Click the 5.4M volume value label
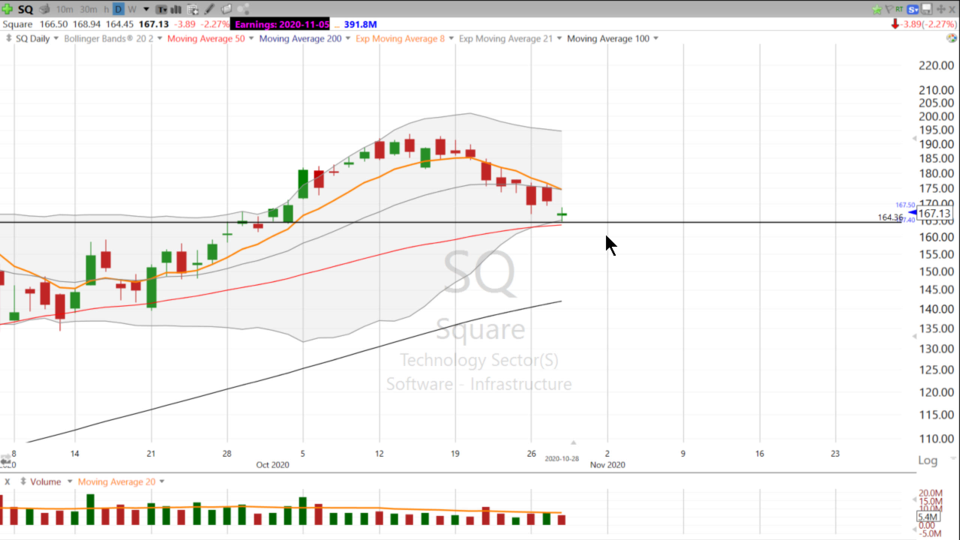This screenshot has height=540, width=960. coord(928,517)
